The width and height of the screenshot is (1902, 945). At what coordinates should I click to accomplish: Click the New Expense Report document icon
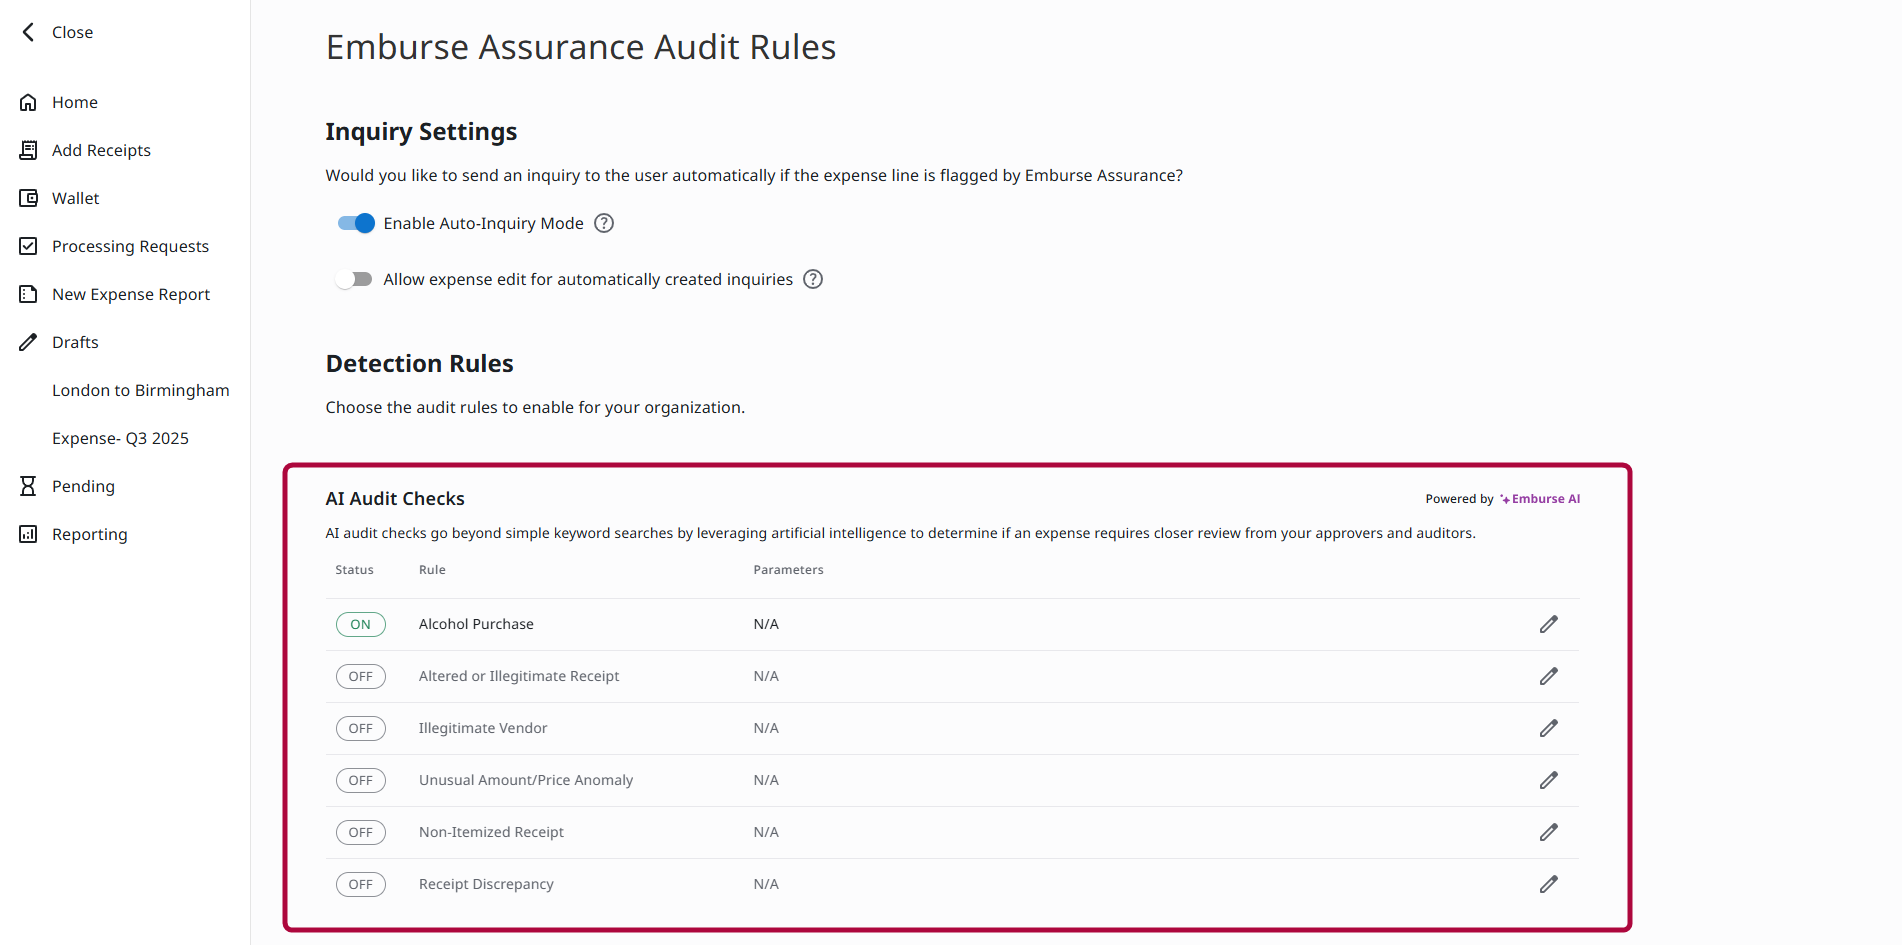(x=29, y=293)
